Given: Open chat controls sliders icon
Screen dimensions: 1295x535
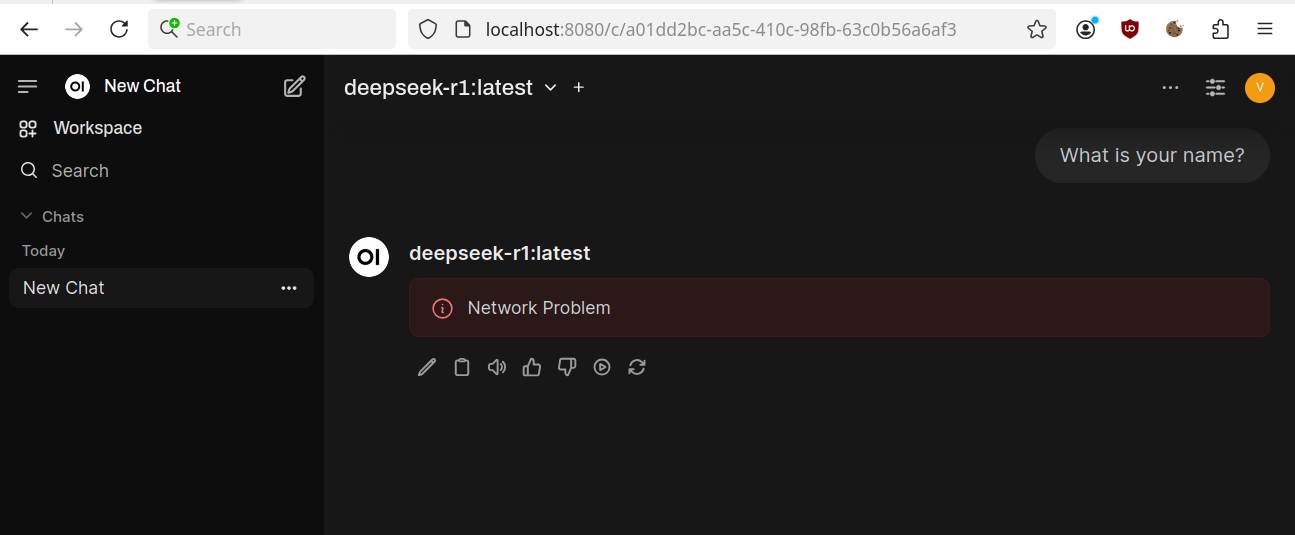Looking at the screenshot, I should (x=1215, y=88).
